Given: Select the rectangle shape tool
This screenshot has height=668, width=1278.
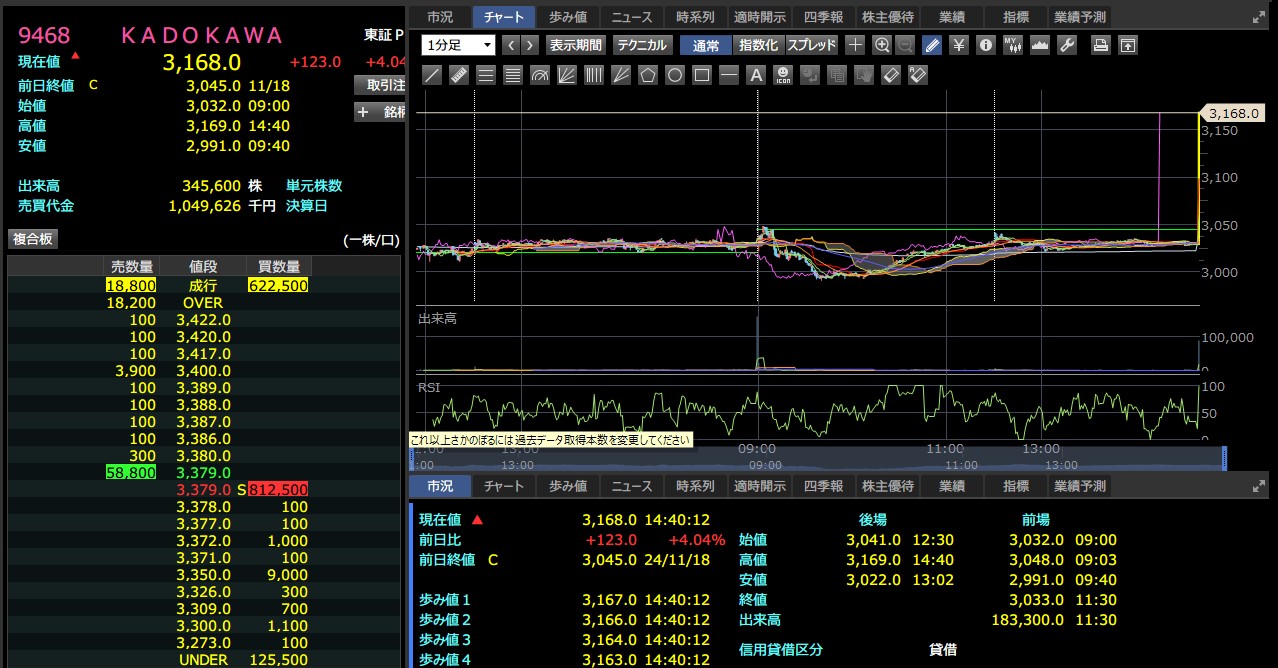Looking at the screenshot, I should [702, 75].
